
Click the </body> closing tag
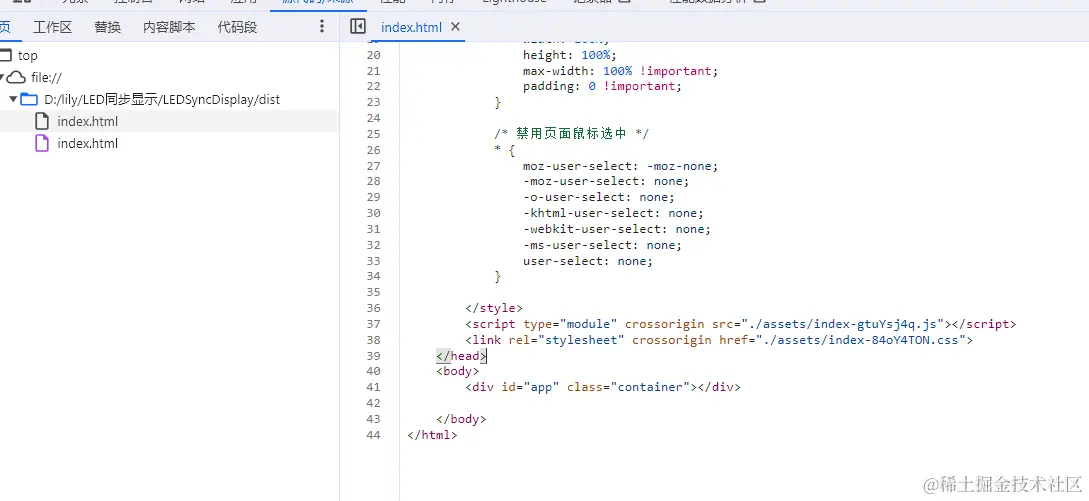(x=461, y=419)
